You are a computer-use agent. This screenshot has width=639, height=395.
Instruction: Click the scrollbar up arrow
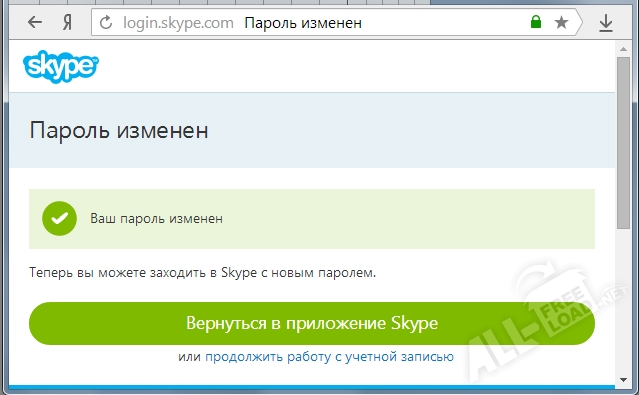click(x=623, y=49)
